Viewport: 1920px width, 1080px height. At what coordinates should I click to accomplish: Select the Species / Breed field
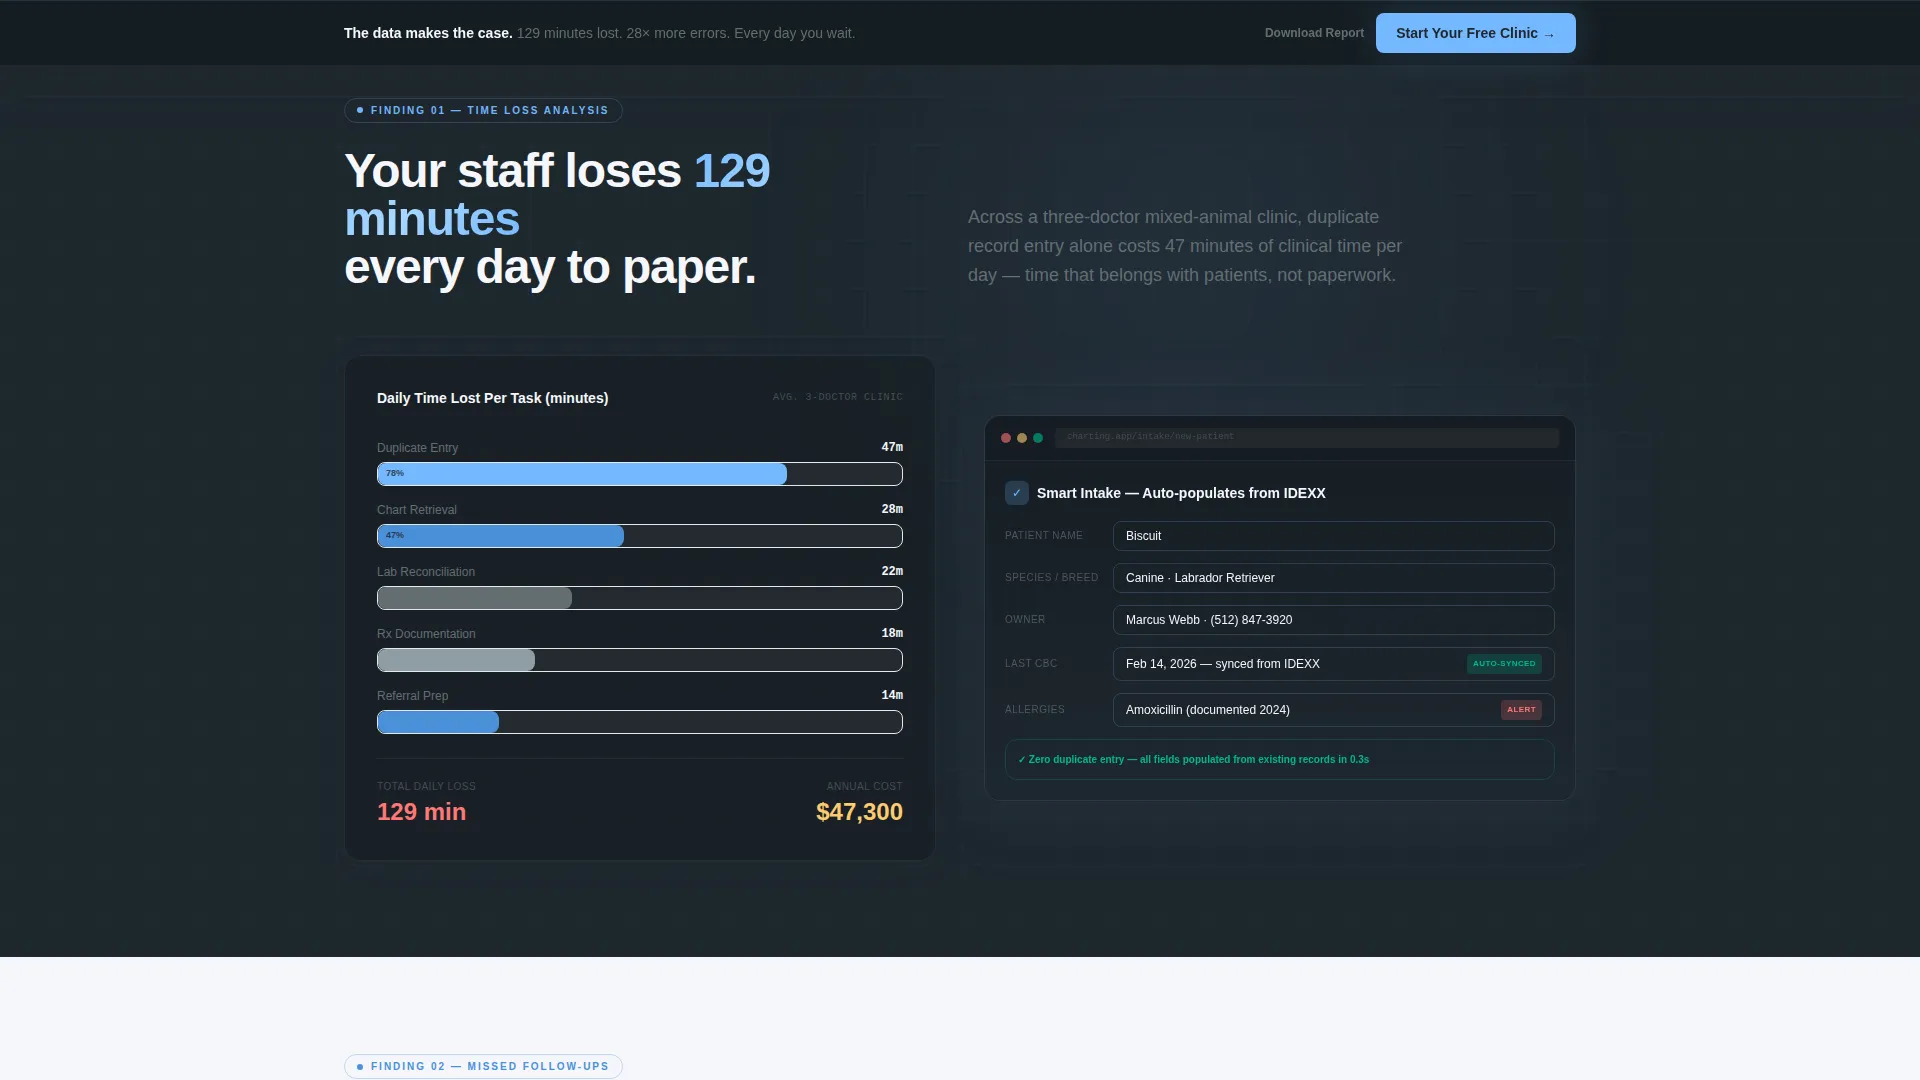coord(1333,578)
